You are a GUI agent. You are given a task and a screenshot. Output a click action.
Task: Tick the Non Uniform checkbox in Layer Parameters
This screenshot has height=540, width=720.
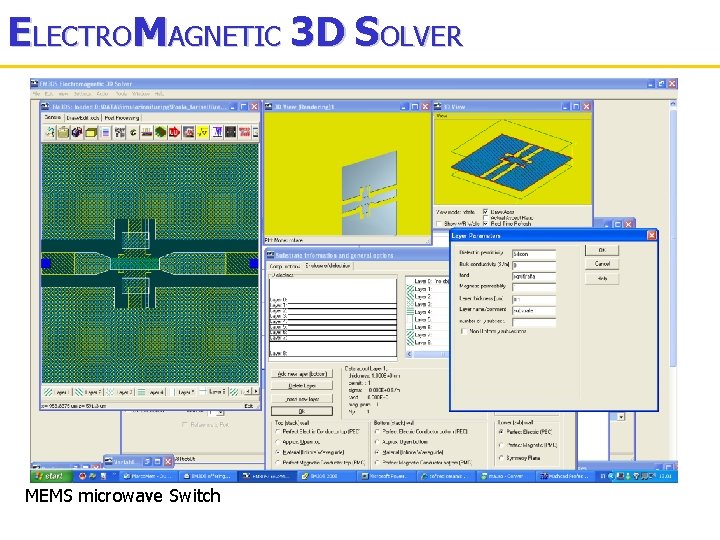tap(464, 331)
